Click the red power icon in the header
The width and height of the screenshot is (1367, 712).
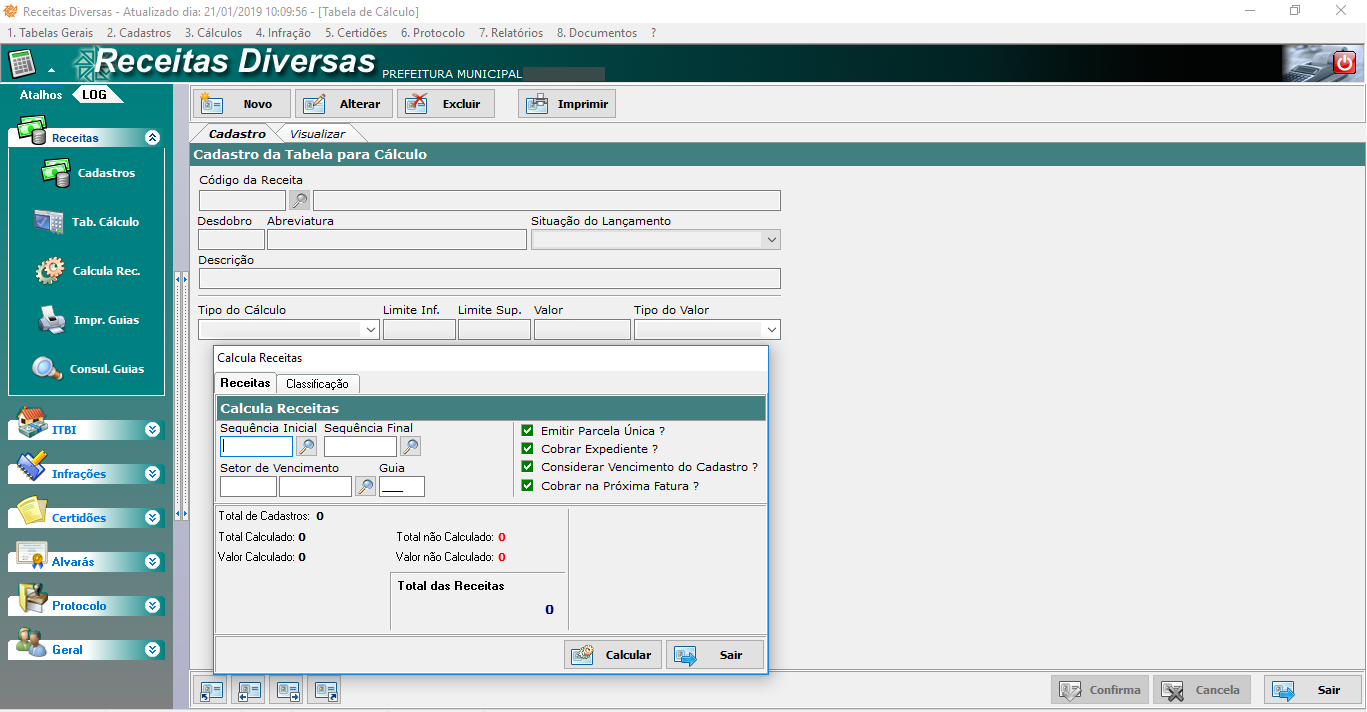tap(1344, 64)
